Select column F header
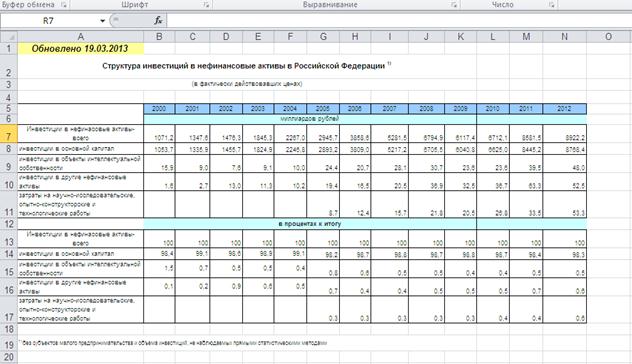The image size is (632, 364). point(290,37)
